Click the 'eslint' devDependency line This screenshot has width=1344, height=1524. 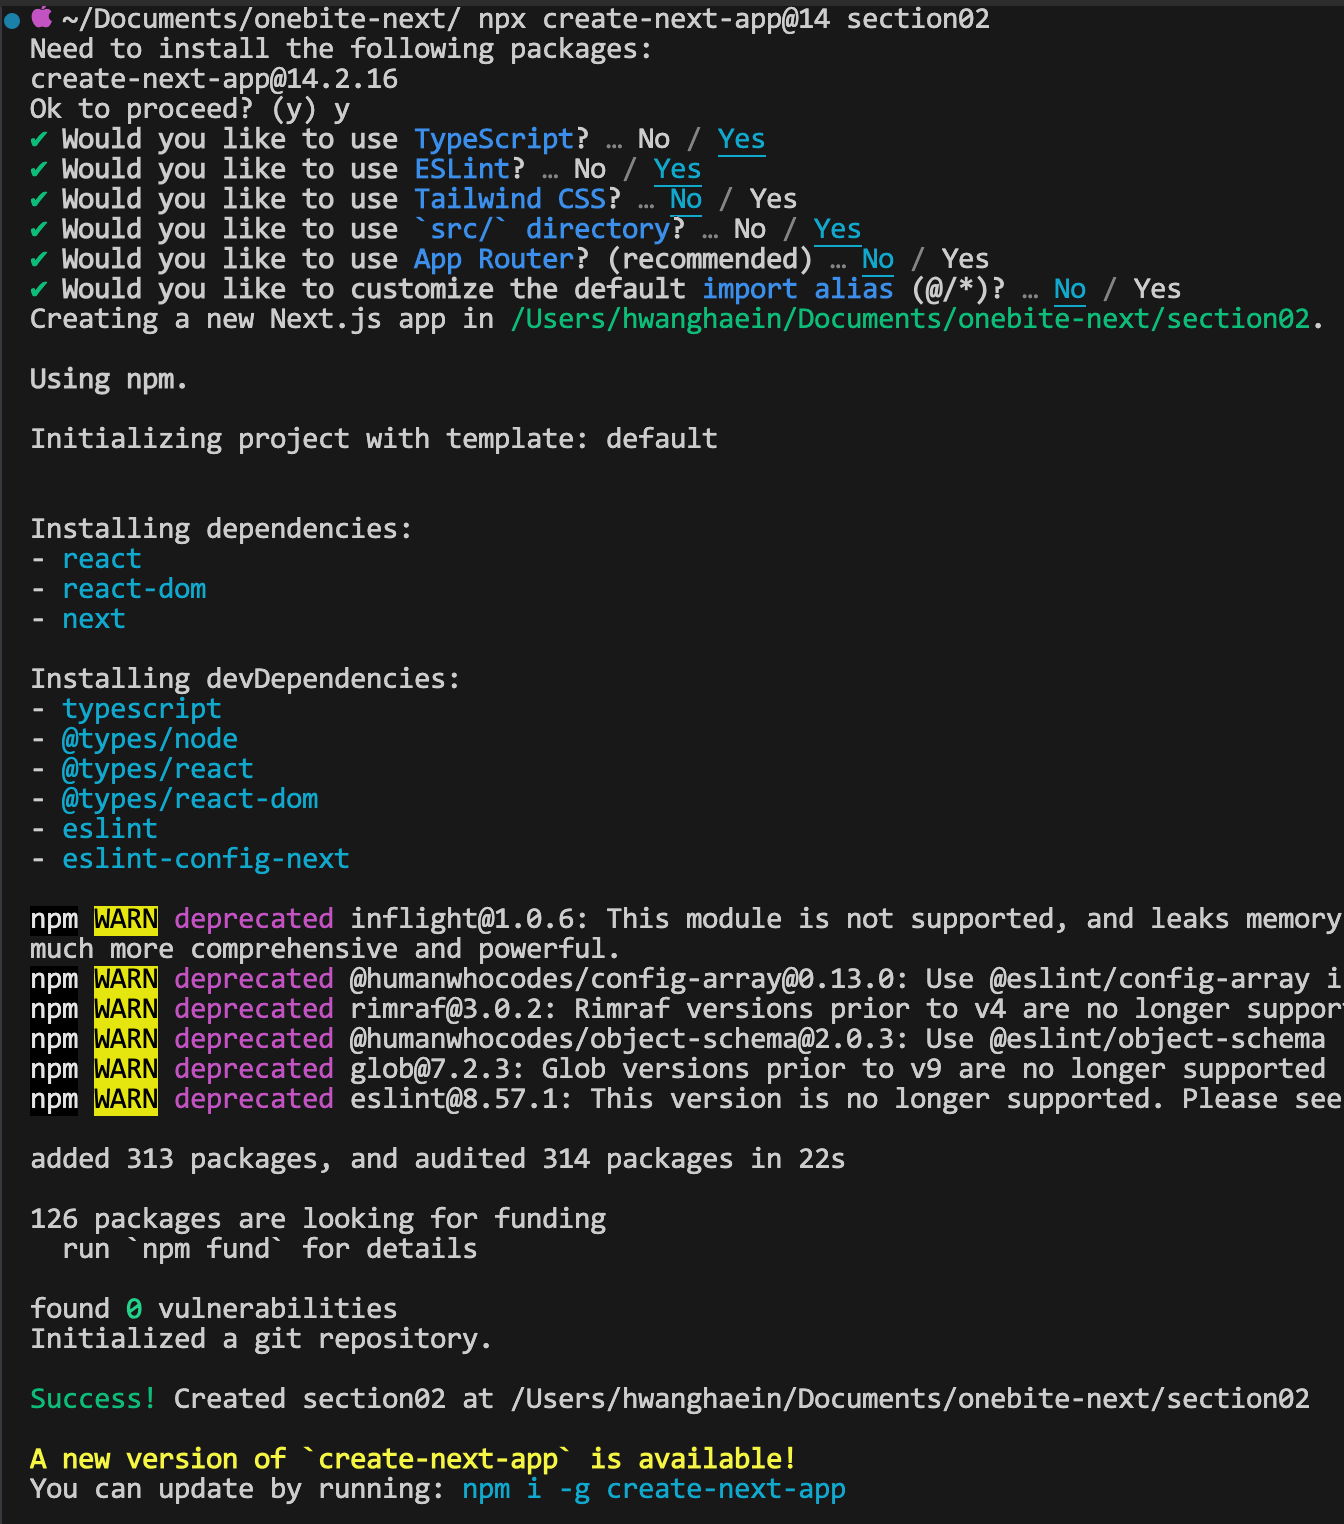[110, 829]
